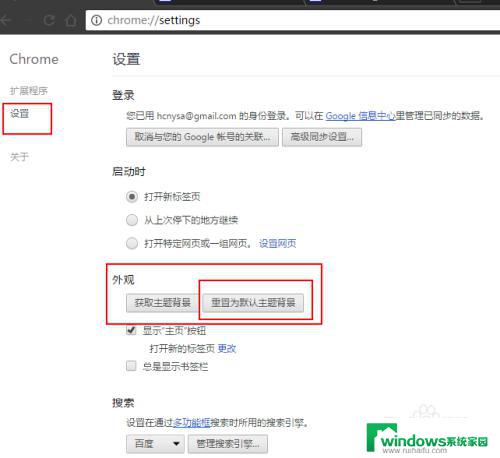This screenshot has height=458, width=500.
Task: Click the 启动时 section heading
Action: tap(129, 172)
